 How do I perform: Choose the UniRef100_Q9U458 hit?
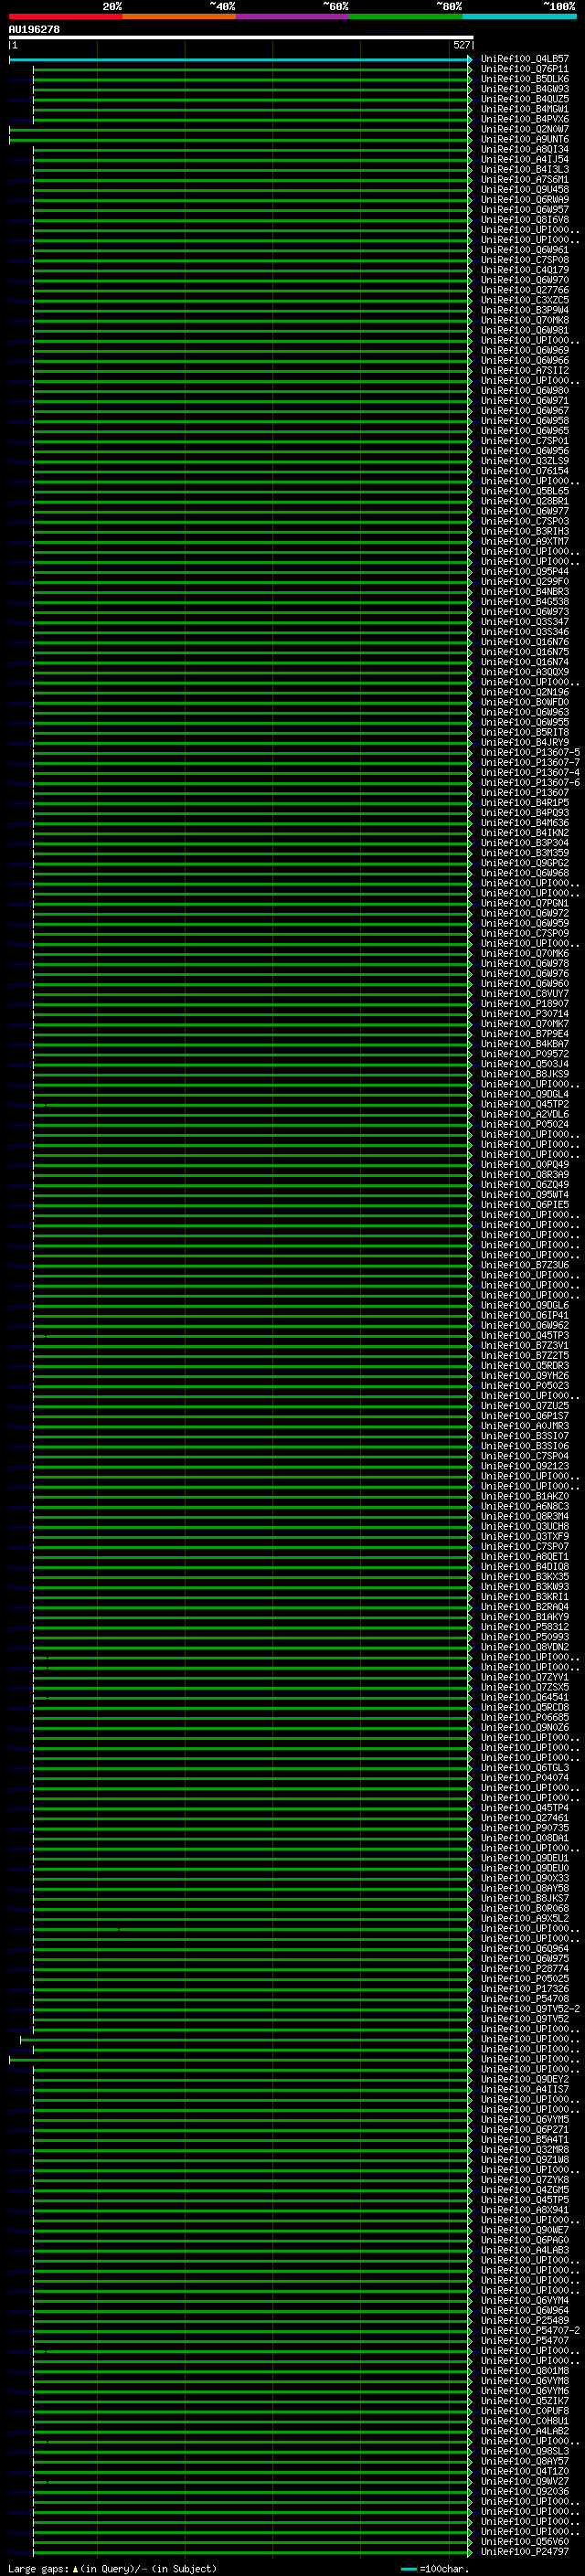[525, 189]
